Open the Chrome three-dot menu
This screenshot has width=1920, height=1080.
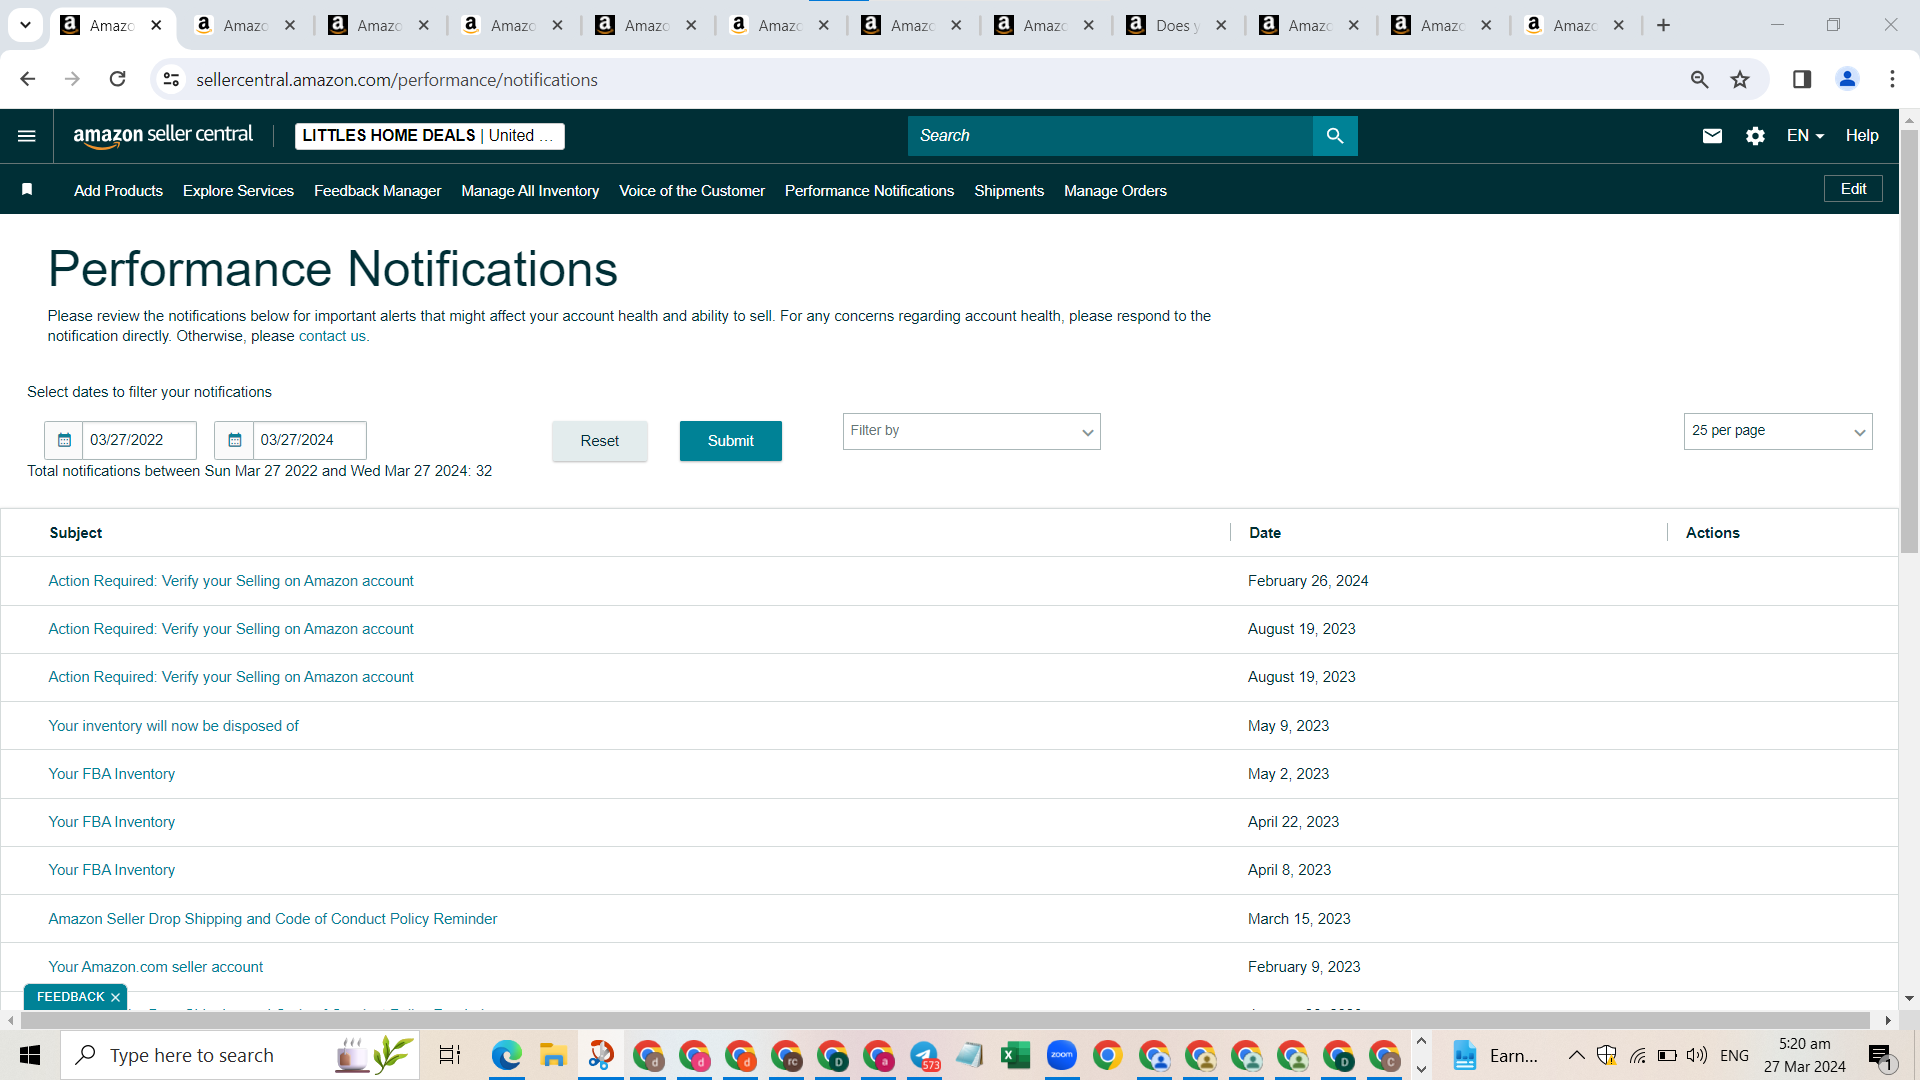(1892, 79)
